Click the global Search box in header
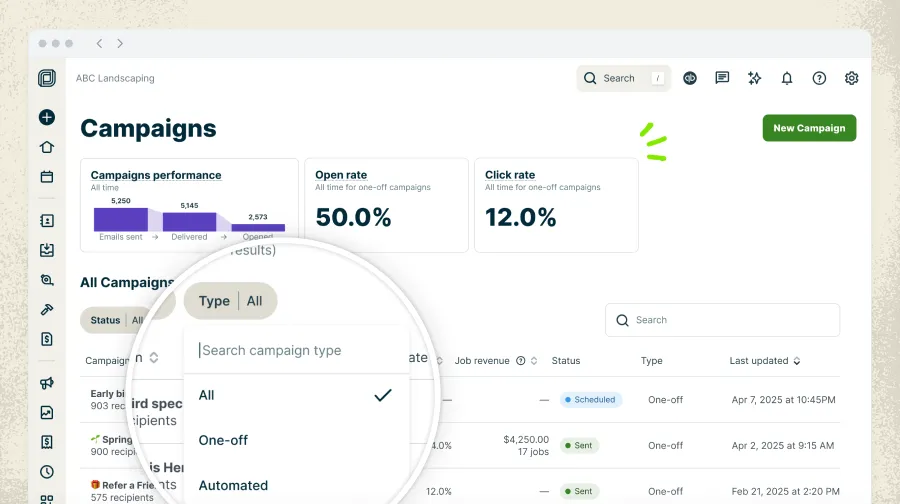The width and height of the screenshot is (900, 504). [624, 78]
